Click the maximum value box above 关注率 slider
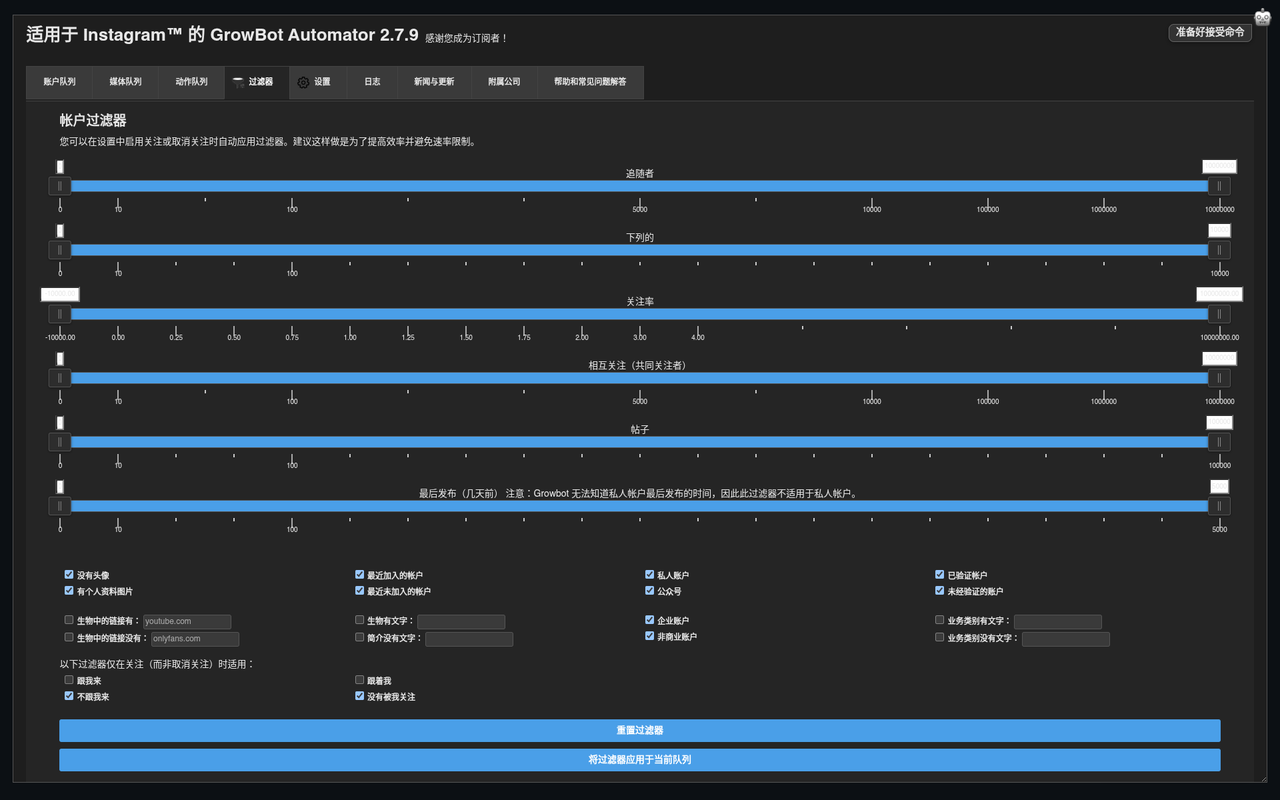The width and height of the screenshot is (1280, 800). pos(1219,295)
